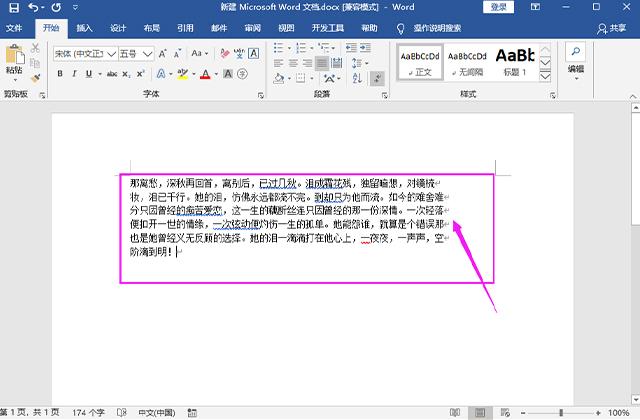Click the Numbering list icon
The width and height of the screenshot is (640, 420).
[x=302, y=48]
